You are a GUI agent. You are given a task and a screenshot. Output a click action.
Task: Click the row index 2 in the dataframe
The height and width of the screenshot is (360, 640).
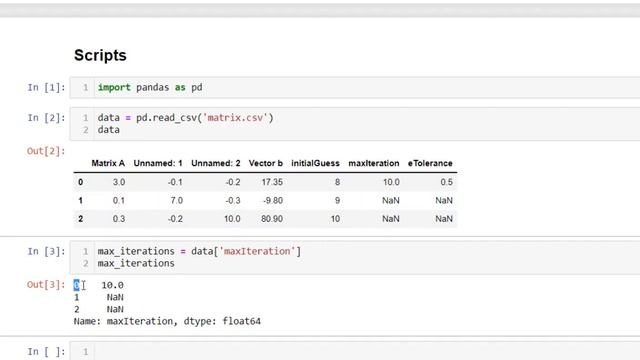pos(80,219)
